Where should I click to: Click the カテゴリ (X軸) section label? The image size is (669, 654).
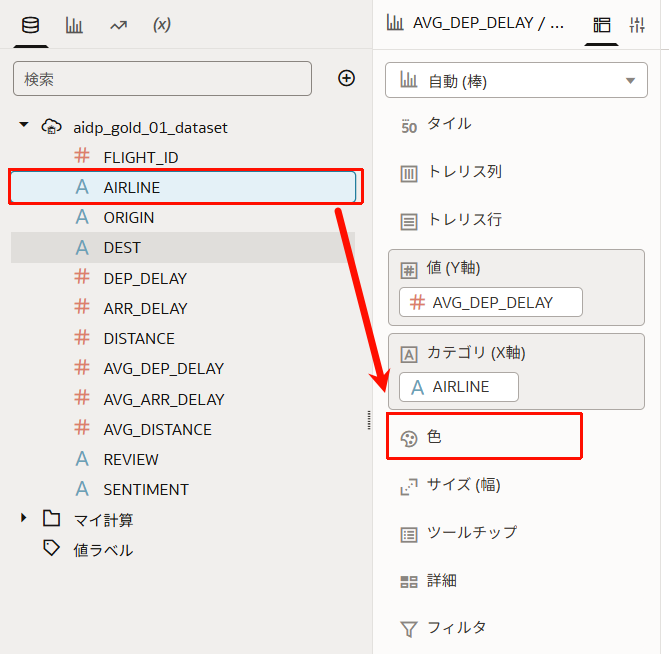pyautogui.click(x=476, y=353)
